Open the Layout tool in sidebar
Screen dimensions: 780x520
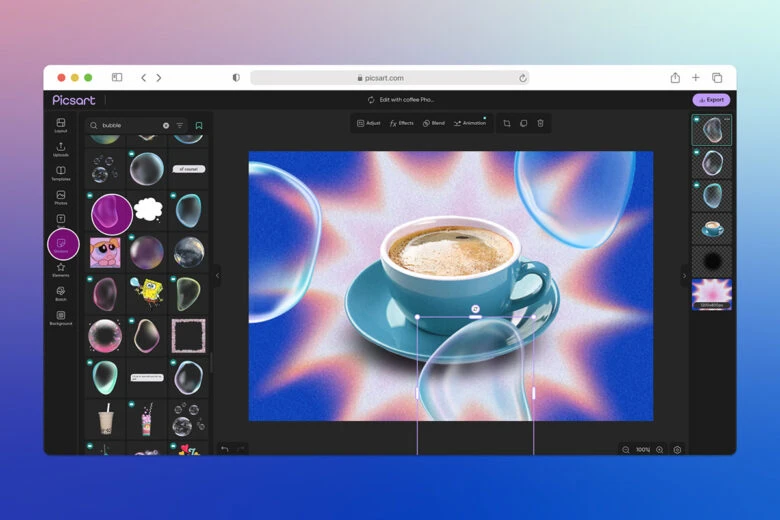(x=61, y=125)
